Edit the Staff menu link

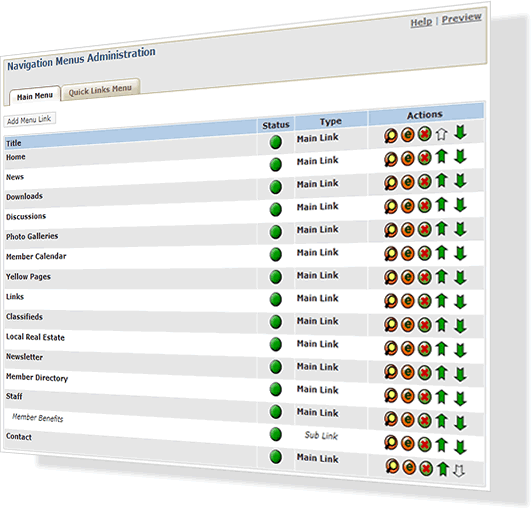[407, 420]
